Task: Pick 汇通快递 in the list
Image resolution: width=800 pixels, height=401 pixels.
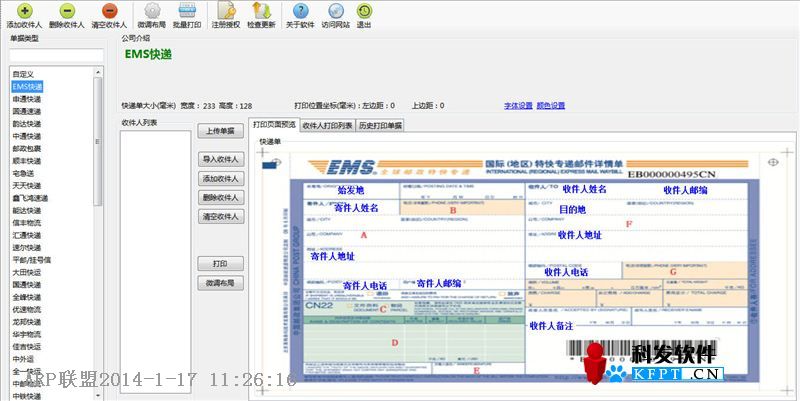Action: point(27,235)
